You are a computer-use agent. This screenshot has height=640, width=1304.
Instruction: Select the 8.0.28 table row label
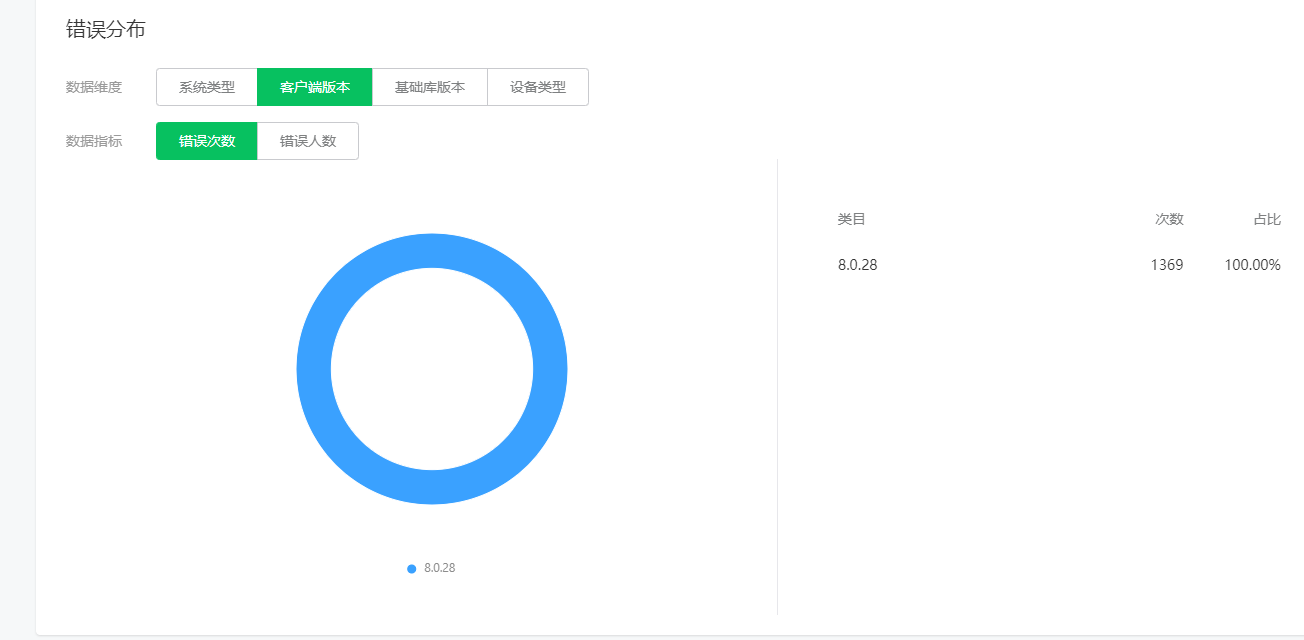[x=857, y=265]
